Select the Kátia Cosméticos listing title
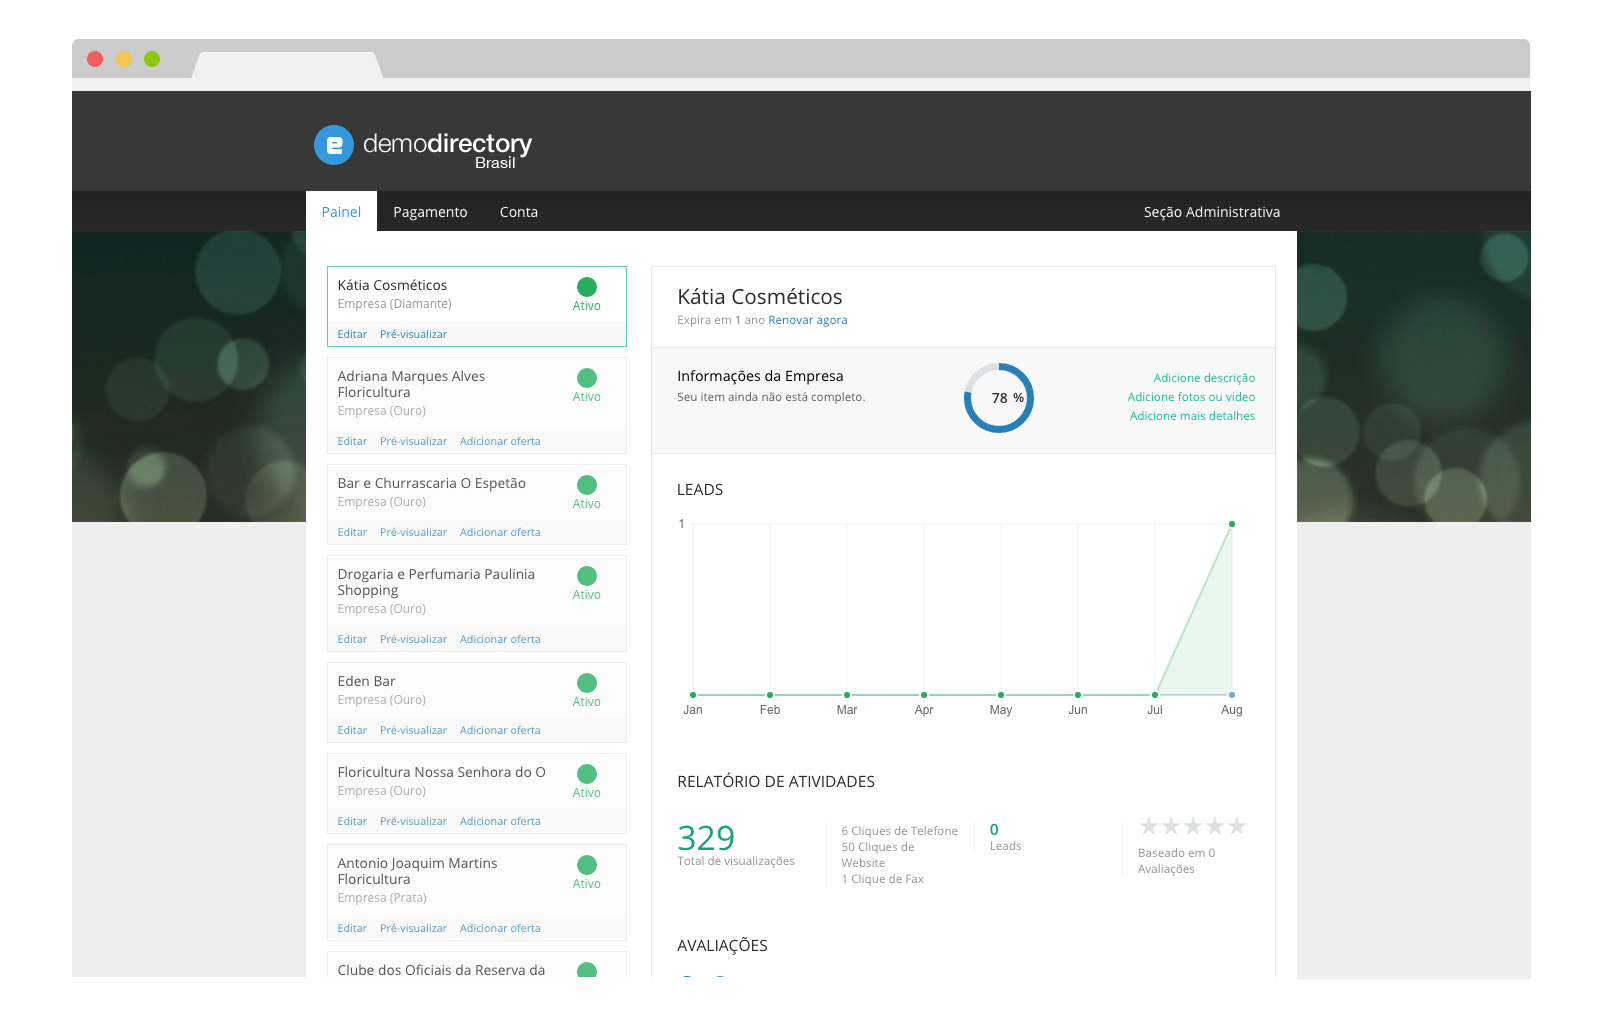1600x1028 pixels. (x=392, y=285)
